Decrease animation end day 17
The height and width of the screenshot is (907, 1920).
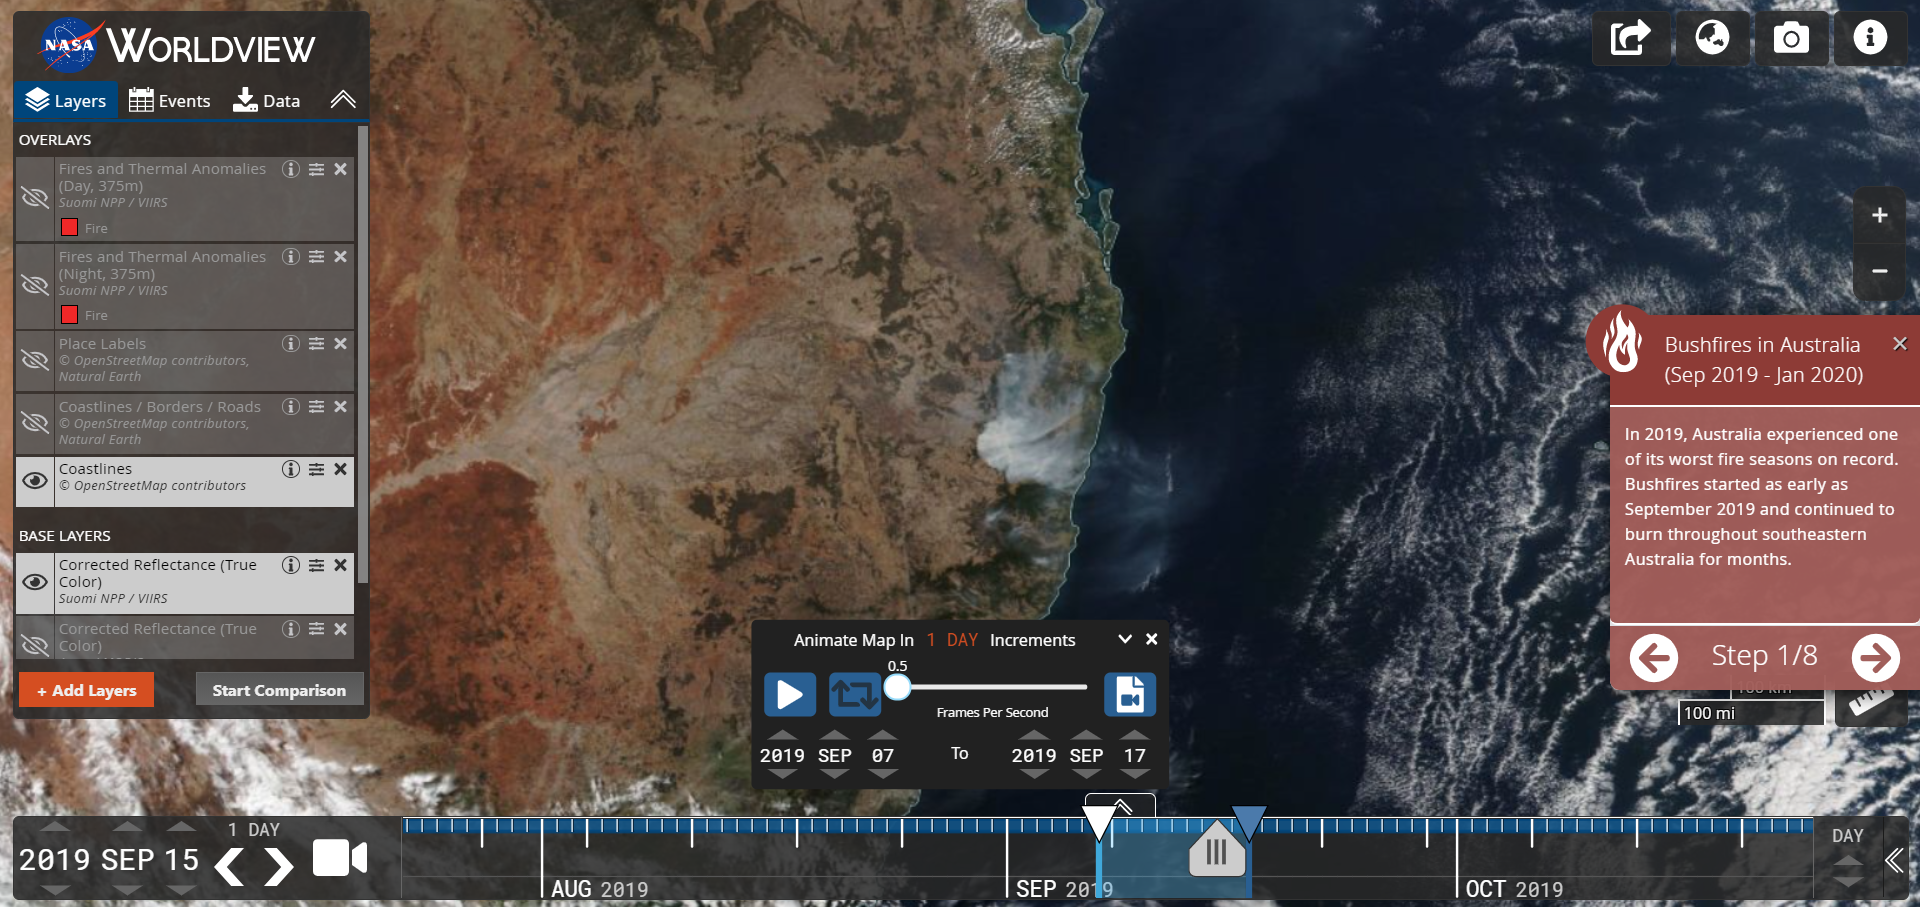1134,775
